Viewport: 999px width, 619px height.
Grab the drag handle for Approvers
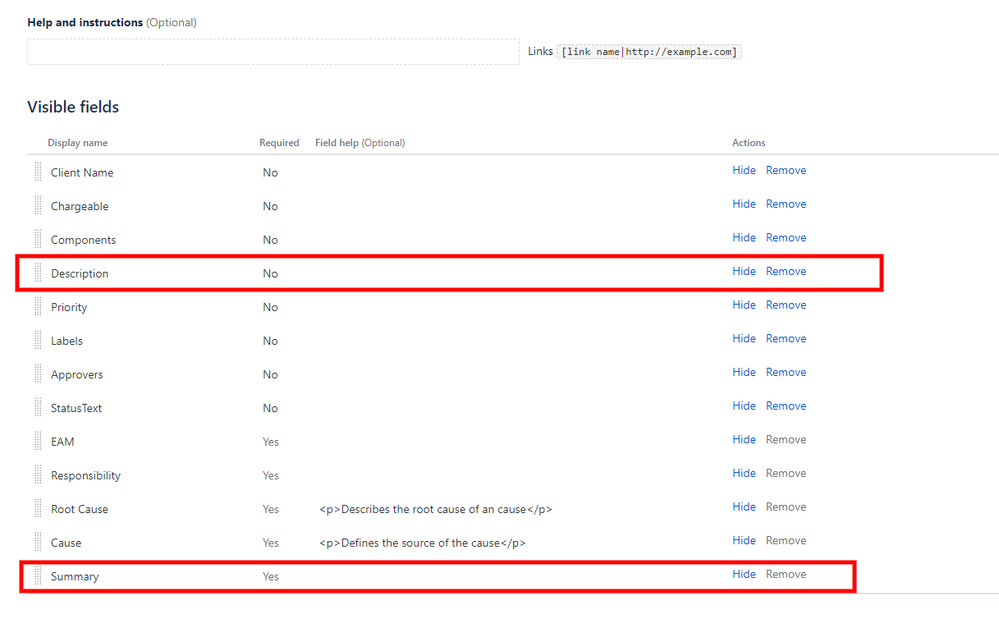click(38, 374)
